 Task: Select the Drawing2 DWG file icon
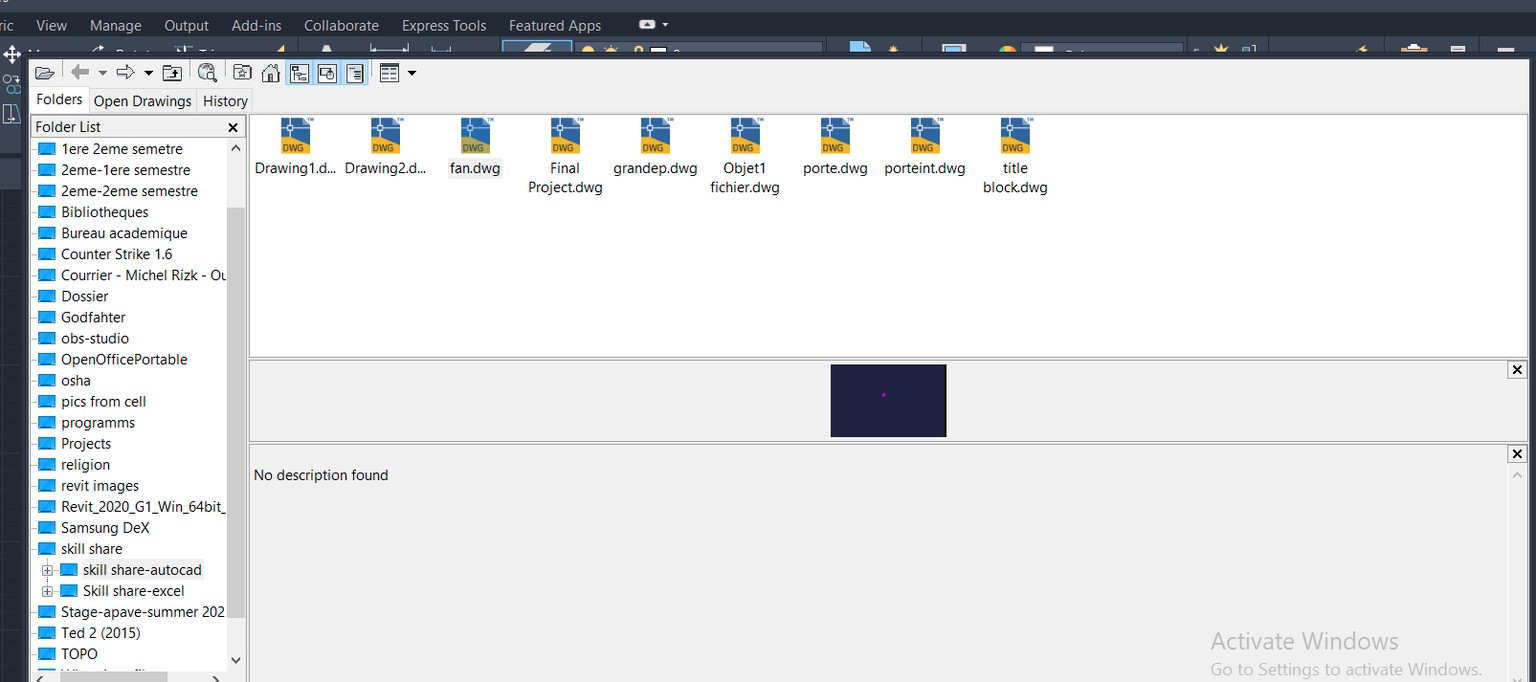[385, 136]
